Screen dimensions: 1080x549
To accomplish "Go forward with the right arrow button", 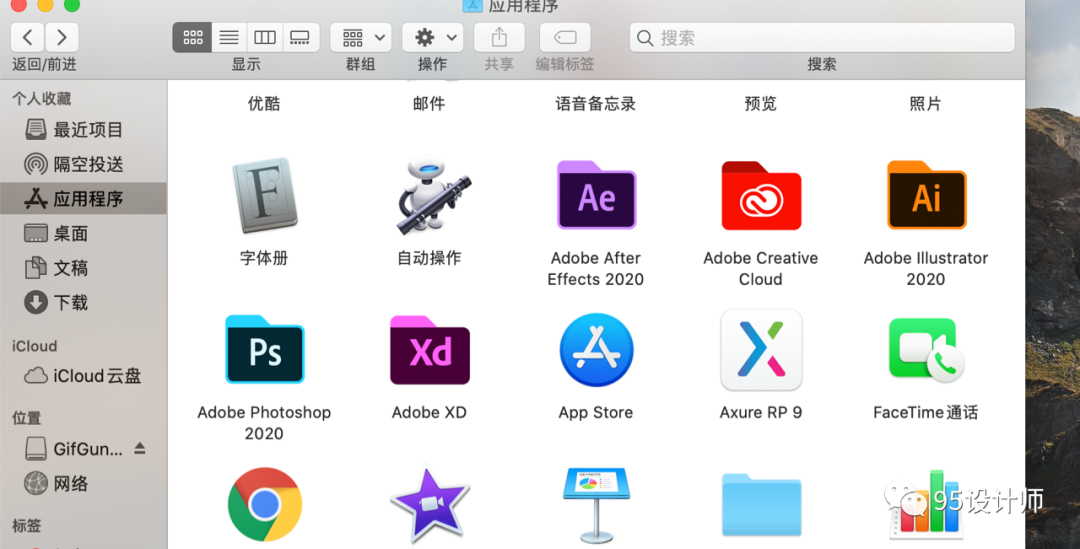I will pos(62,37).
